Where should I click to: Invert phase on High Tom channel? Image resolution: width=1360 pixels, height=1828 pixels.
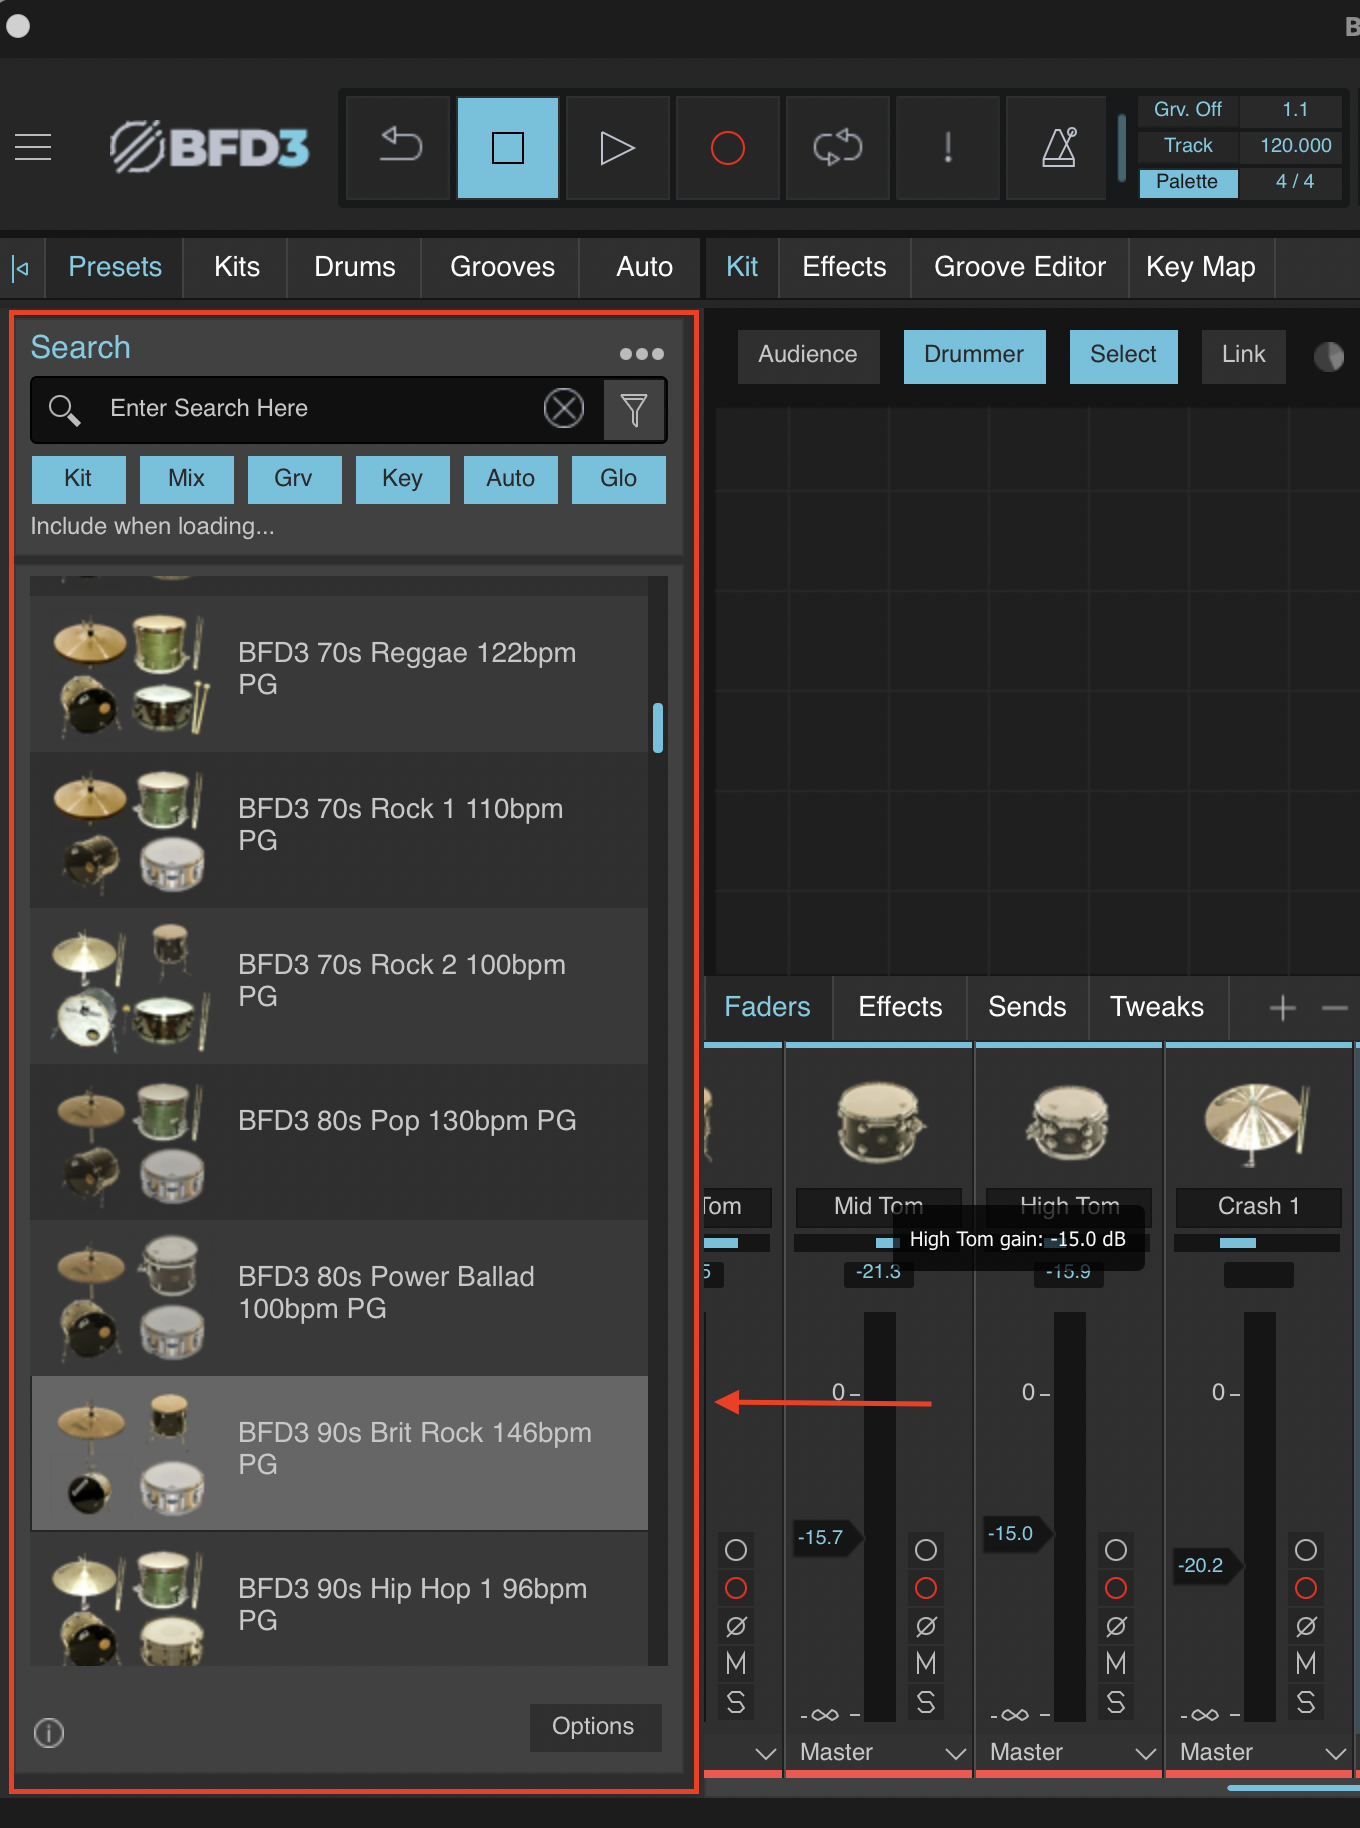[x=1116, y=1626]
